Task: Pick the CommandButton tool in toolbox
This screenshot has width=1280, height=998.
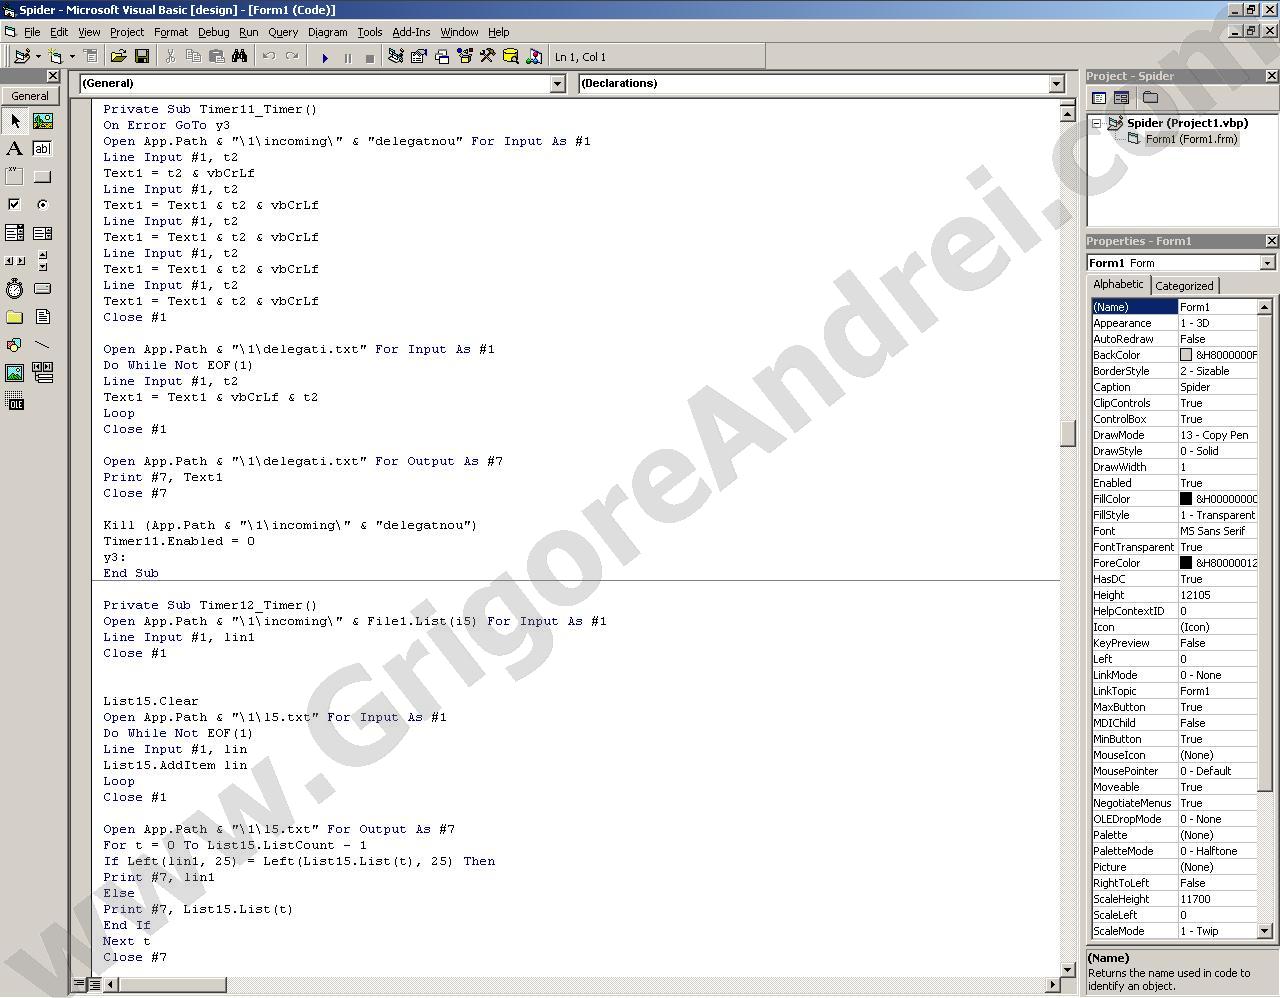Action: pos(42,177)
